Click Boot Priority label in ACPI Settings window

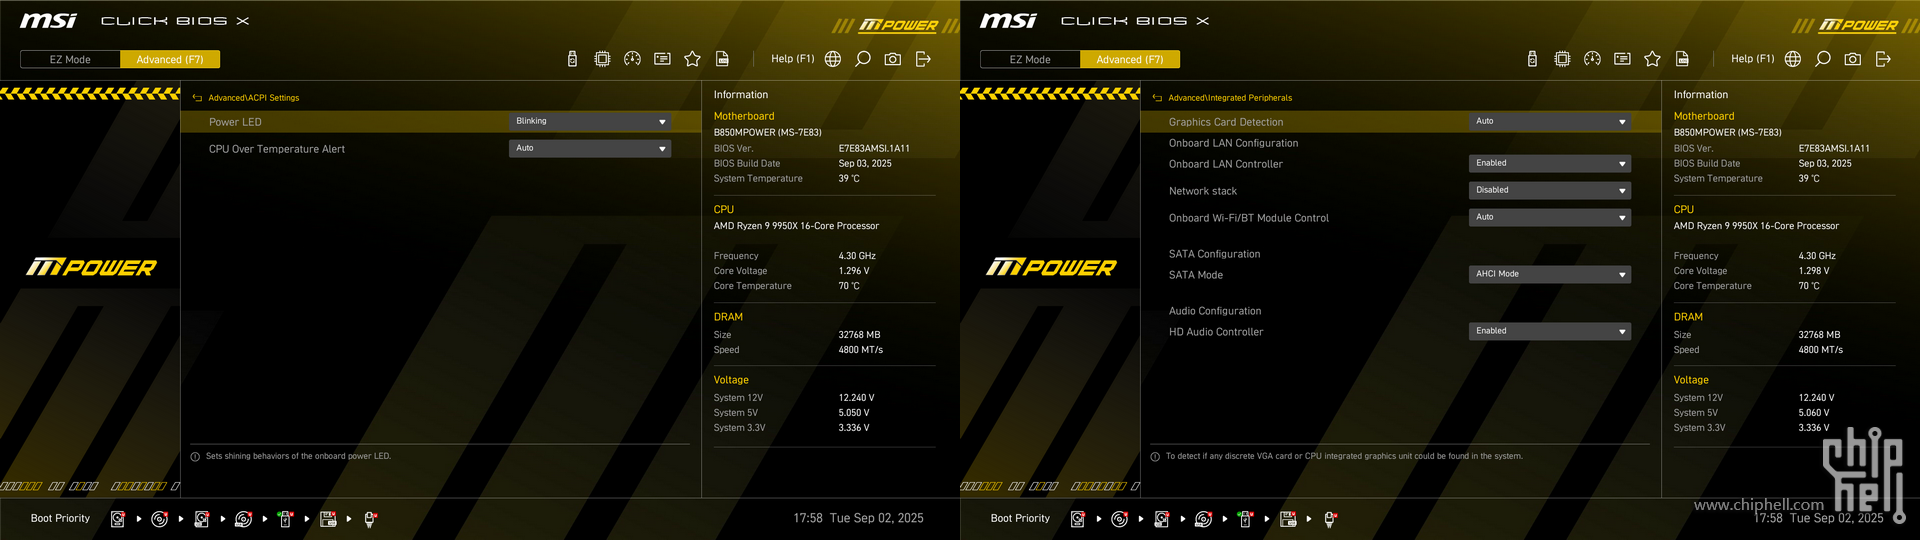pos(60,518)
